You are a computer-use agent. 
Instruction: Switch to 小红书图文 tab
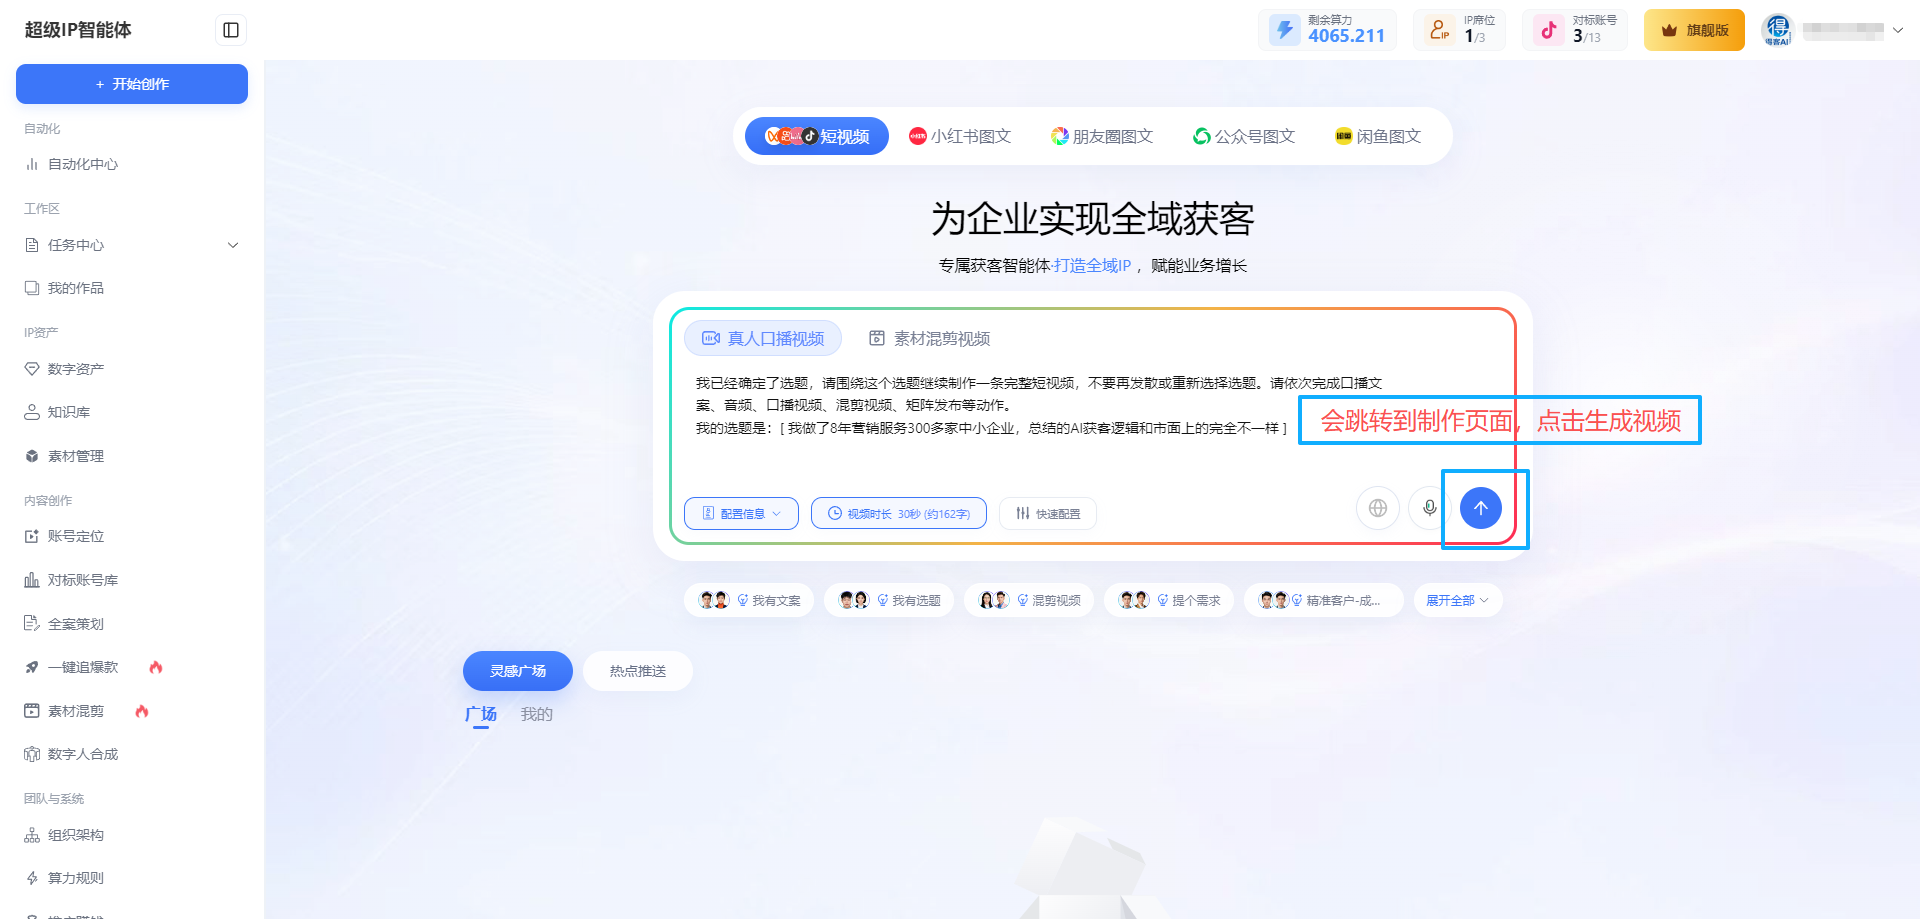(960, 136)
